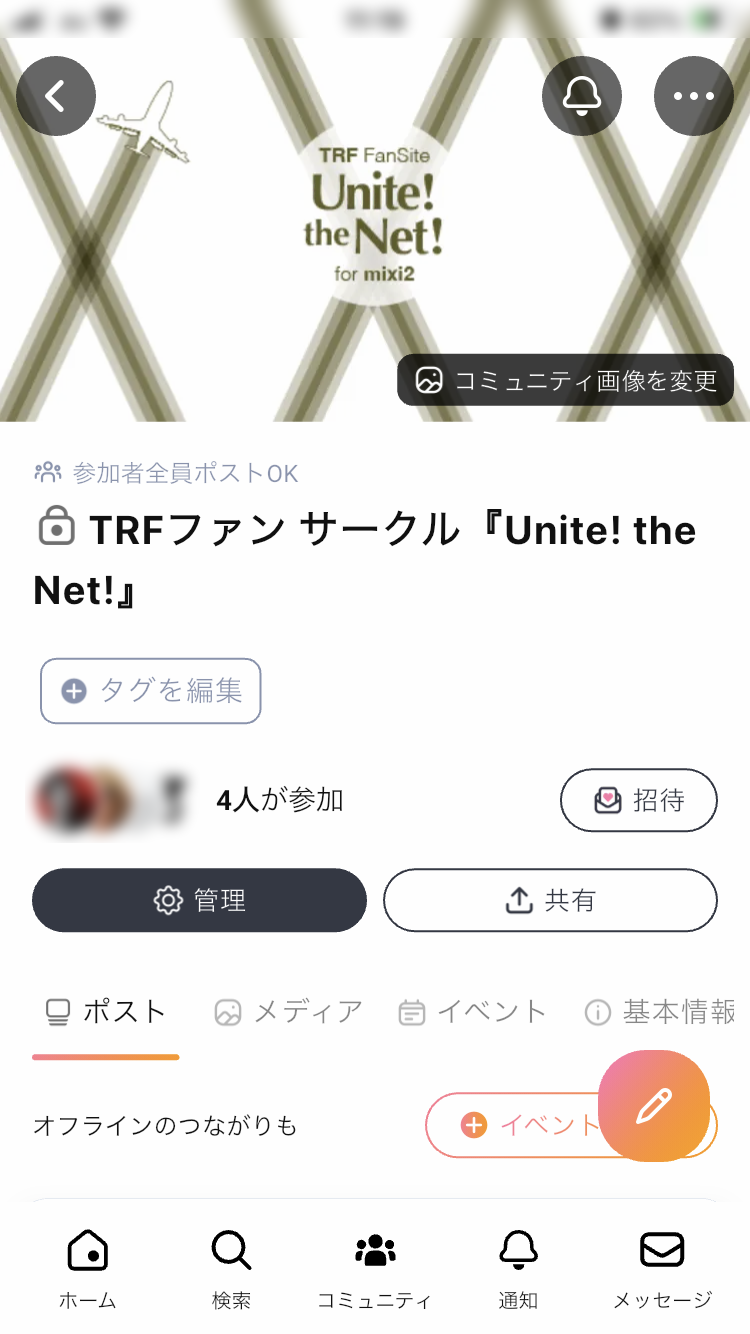Open Search in the bottom navigation

tap(232, 1268)
